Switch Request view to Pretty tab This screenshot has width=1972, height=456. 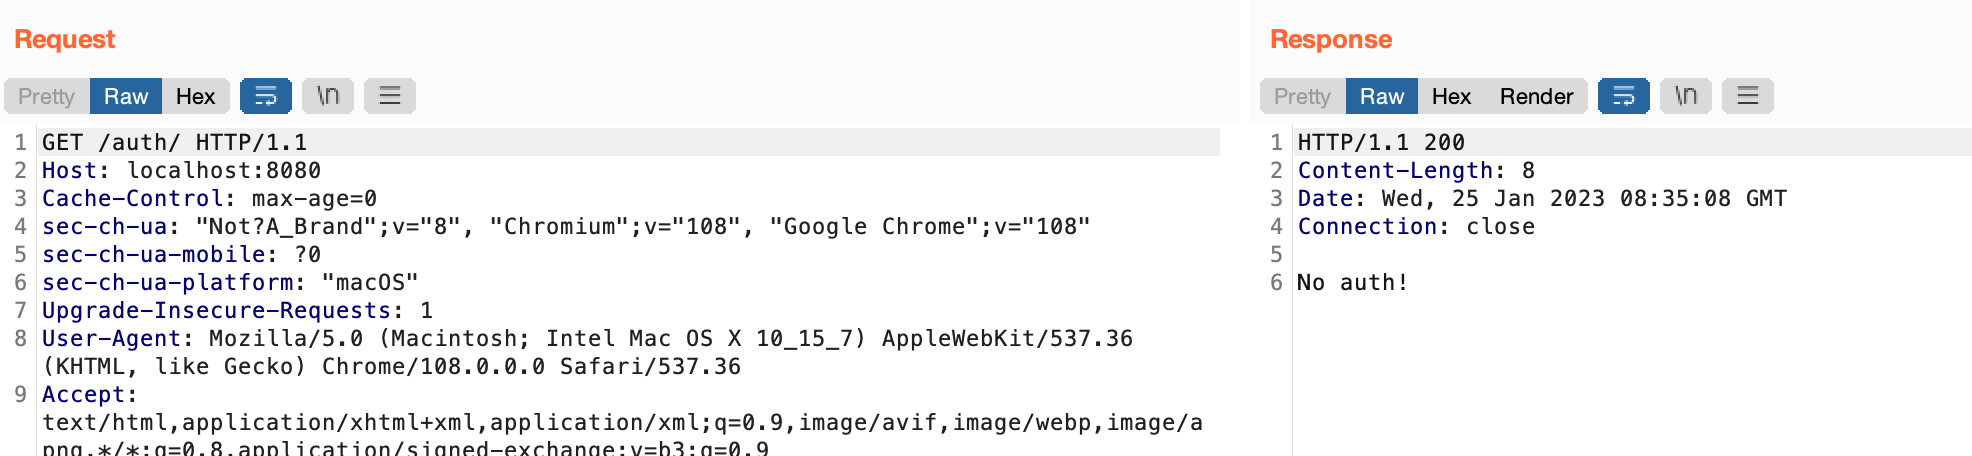tap(47, 96)
